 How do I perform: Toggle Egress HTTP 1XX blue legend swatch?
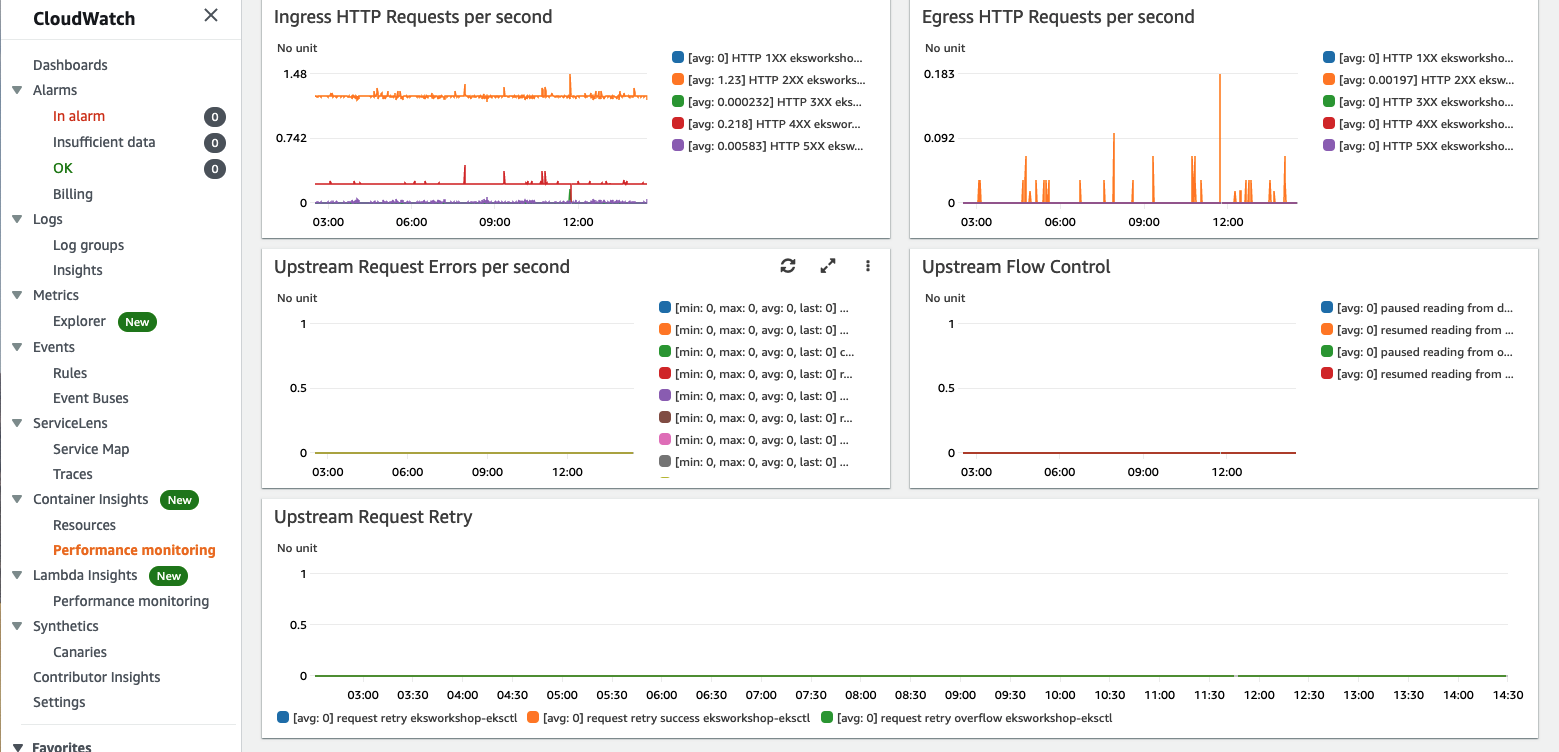[x=1329, y=58]
